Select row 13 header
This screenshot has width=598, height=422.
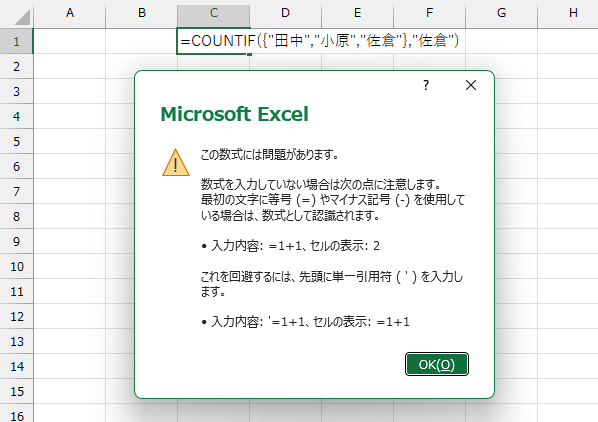[16, 341]
